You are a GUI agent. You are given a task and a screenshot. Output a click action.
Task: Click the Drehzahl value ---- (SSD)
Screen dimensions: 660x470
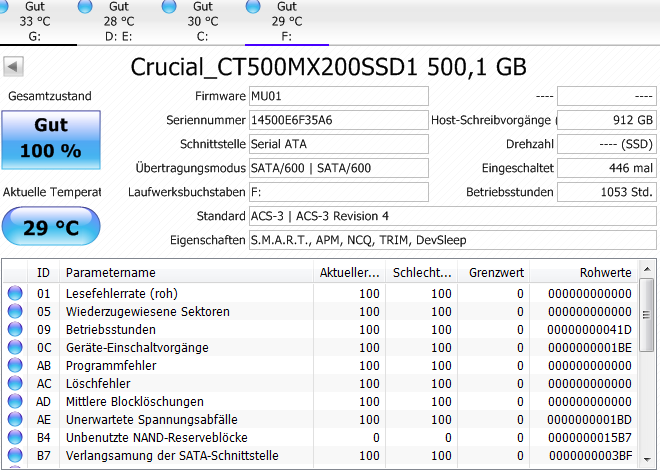tap(607, 144)
